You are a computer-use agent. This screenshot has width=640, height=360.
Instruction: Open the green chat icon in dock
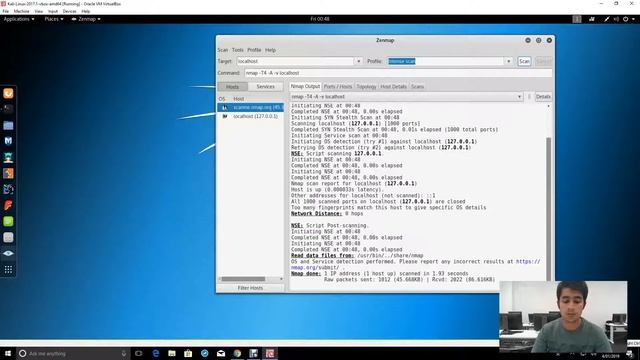click(x=8, y=221)
